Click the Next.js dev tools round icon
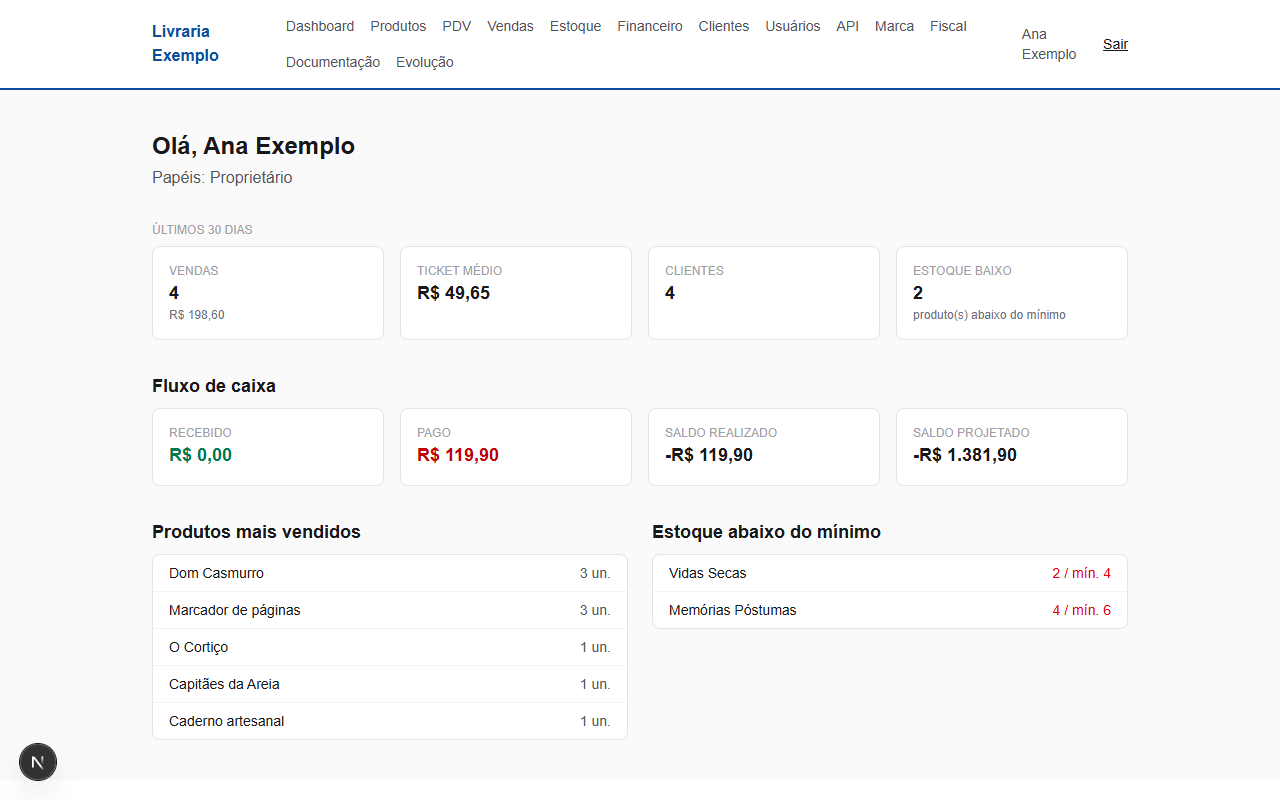The width and height of the screenshot is (1280, 800). [38, 762]
